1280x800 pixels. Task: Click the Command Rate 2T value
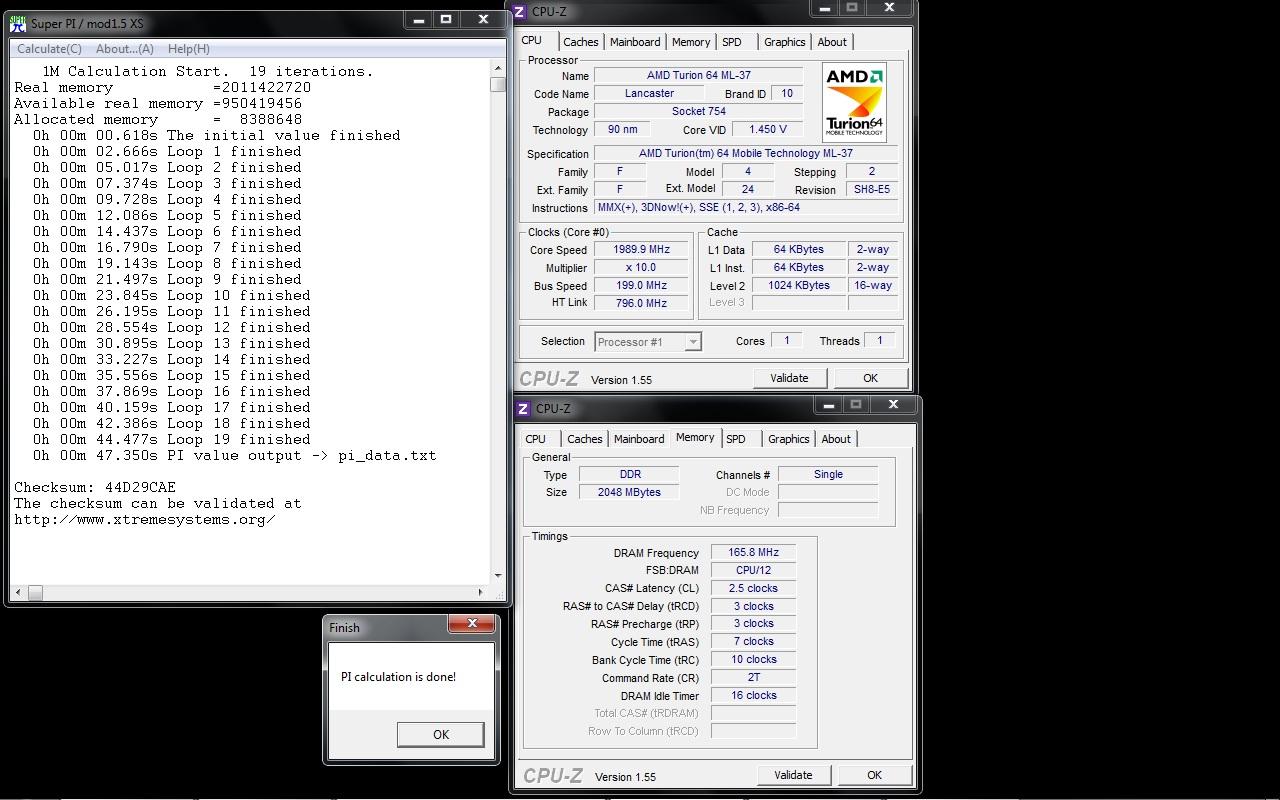pos(753,677)
